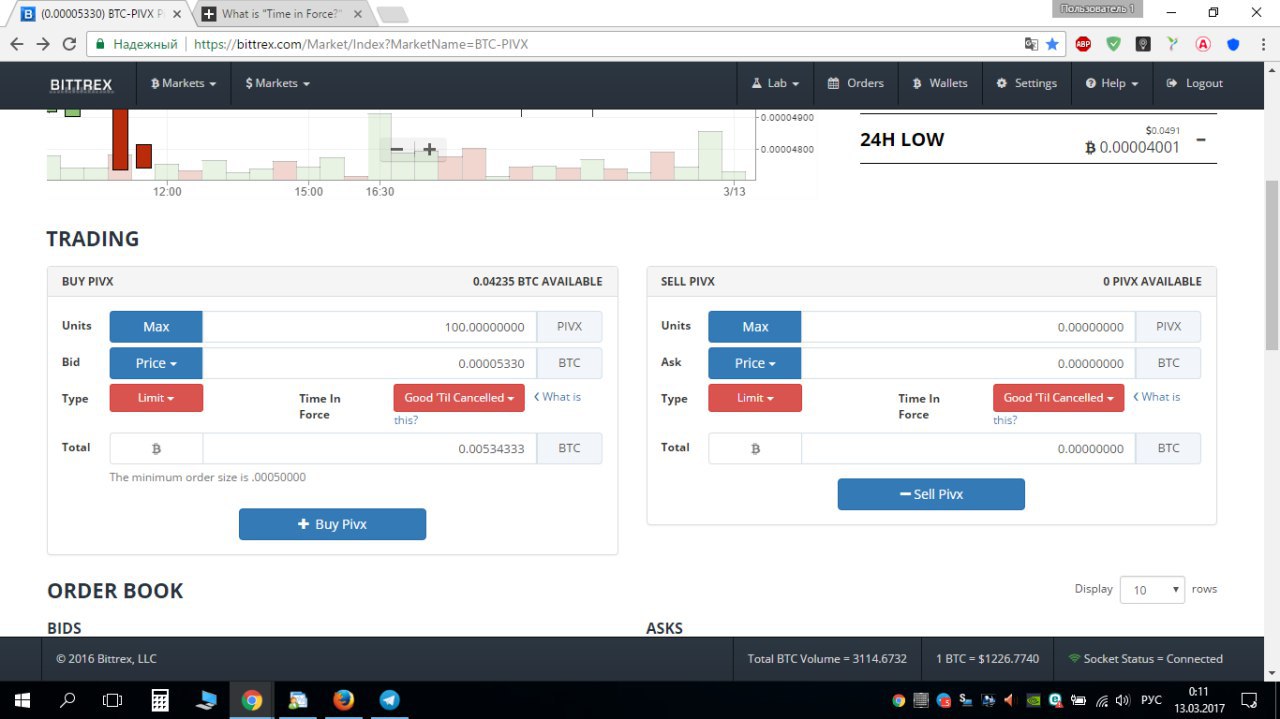This screenshot has width=1280, height=719.
Task: Zoom out the chart with minus button
Action: click(397, 149)
